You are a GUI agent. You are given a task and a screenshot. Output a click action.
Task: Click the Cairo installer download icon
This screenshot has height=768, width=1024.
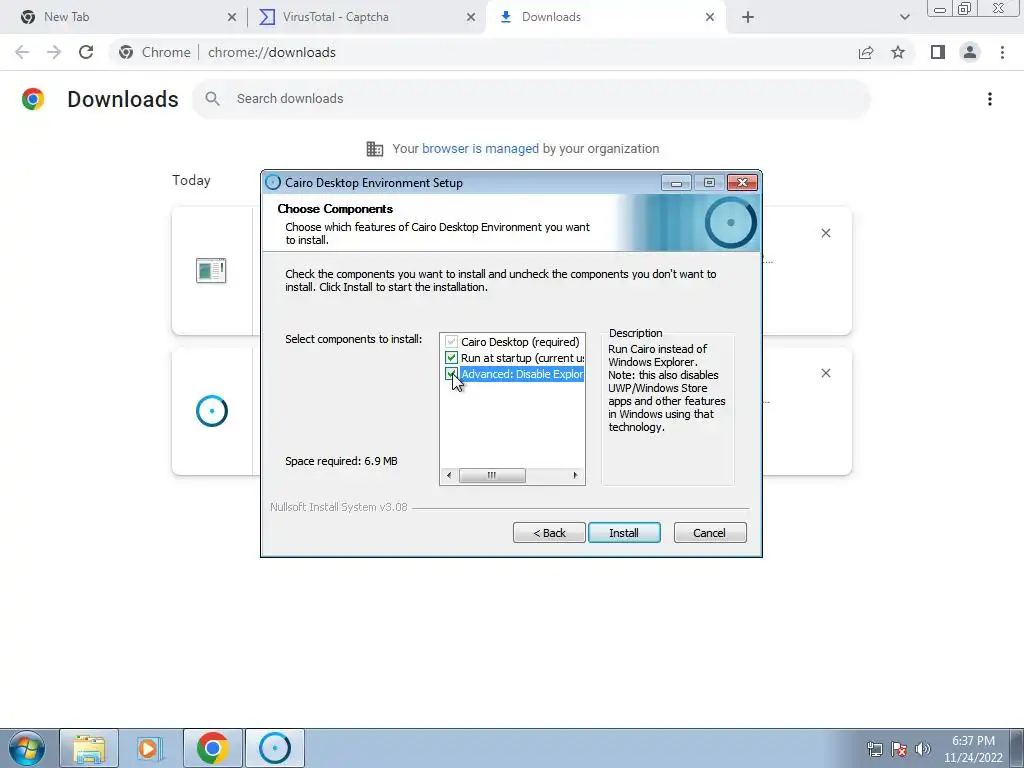tap(212, 411)
